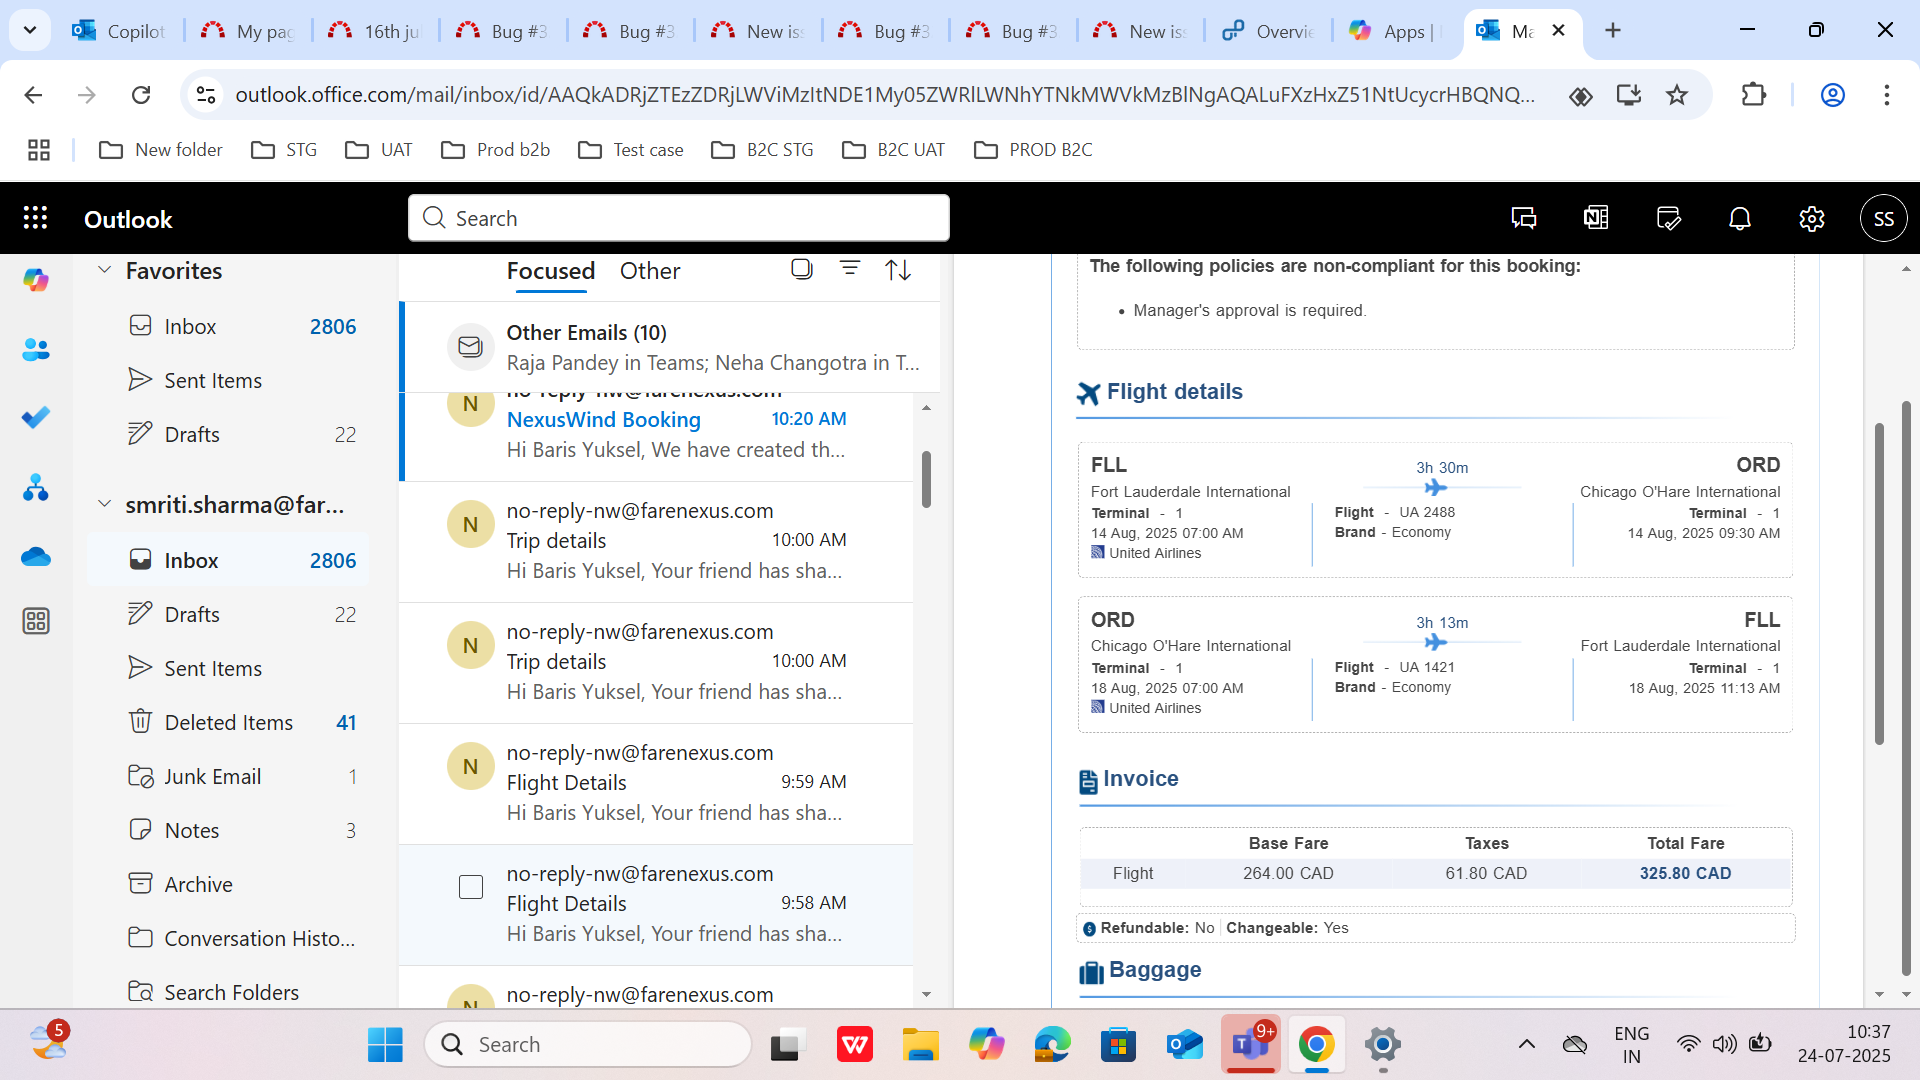Open Junk Email folder
Image resolution: width=1920 pixels, height=1080 pixels.
click(x=228, y=777)
